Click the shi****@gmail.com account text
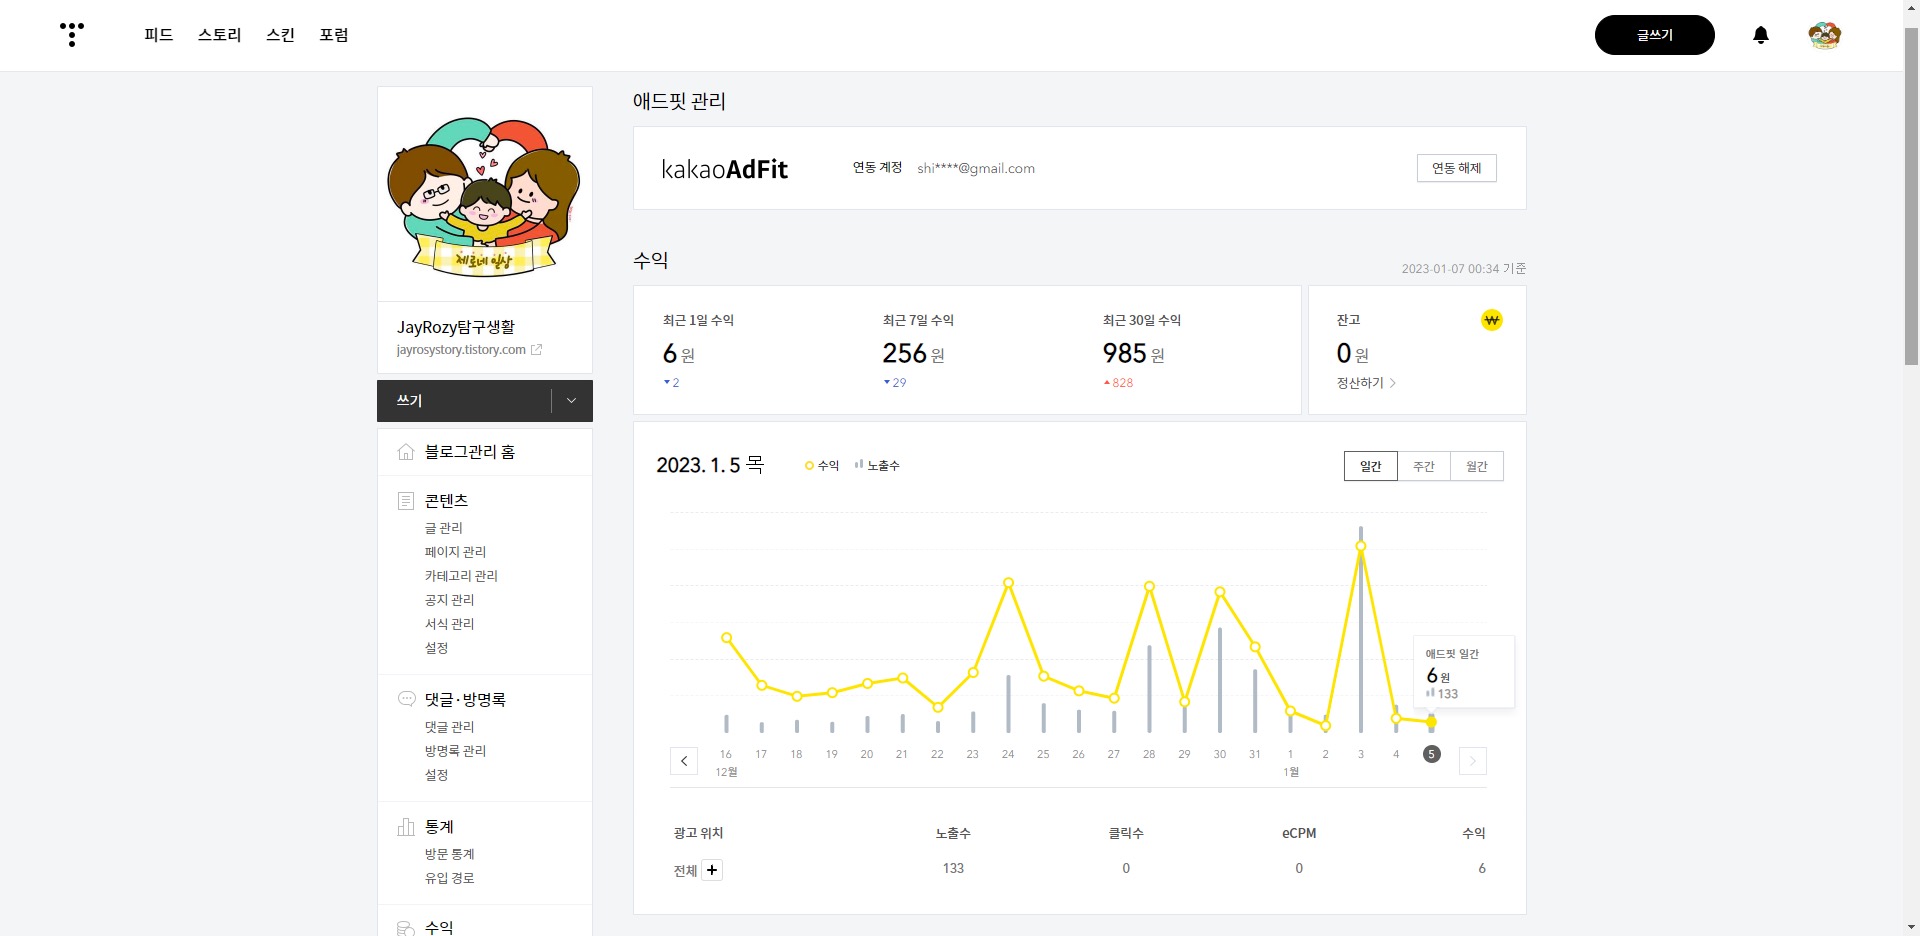The height and width of the screenshot is (936, 1920). coord(976,168)
